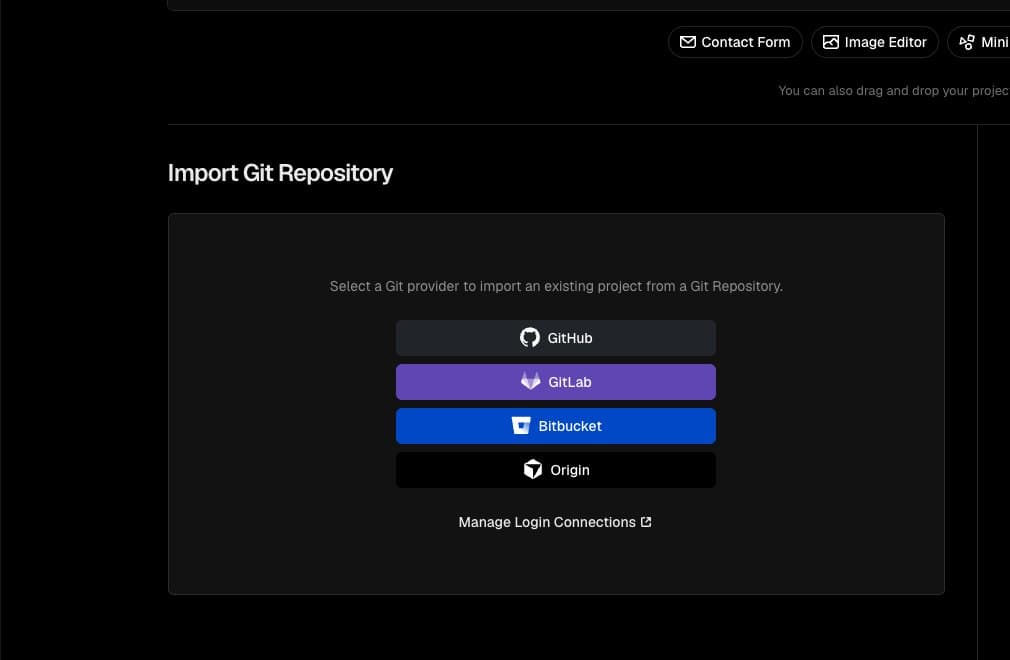Pick the Origin provider button
The height and width of the screenshot is (660, 1010).
pyautogui.click(x=555, y=470)
